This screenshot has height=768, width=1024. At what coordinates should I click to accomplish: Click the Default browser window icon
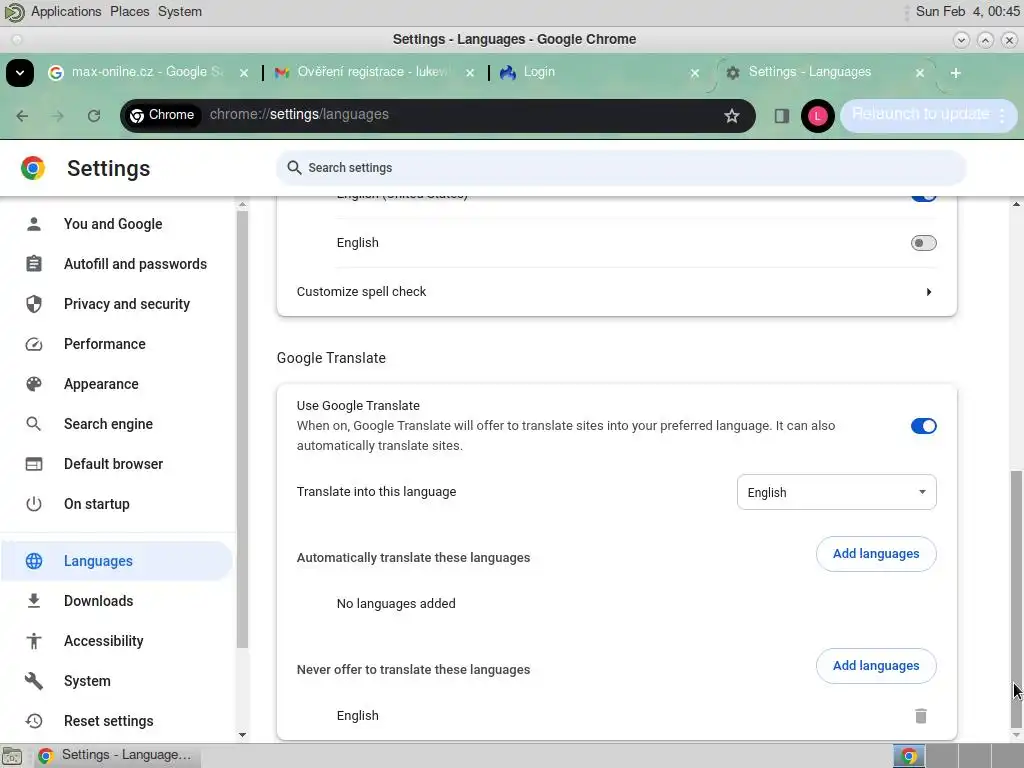[x=34, y=464]
